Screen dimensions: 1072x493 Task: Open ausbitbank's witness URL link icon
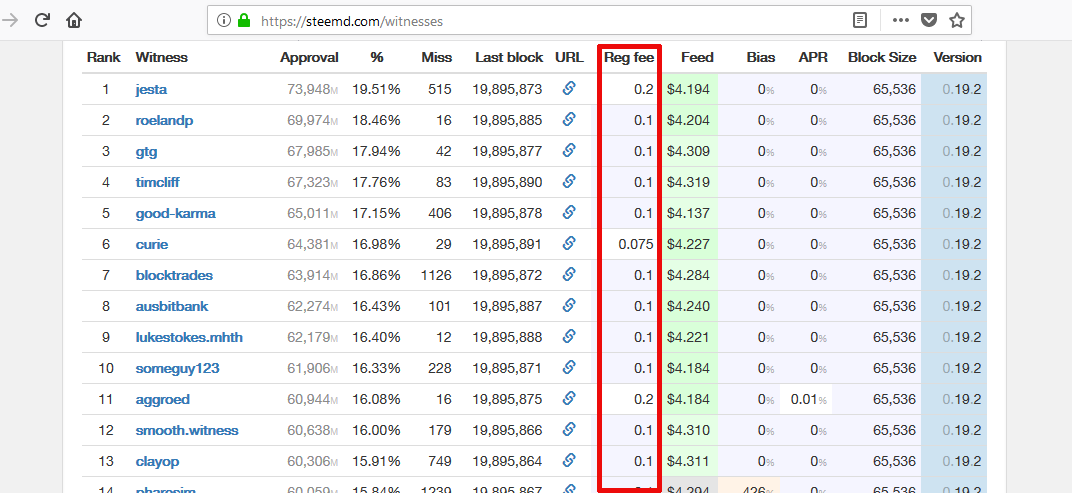[569, 305]
